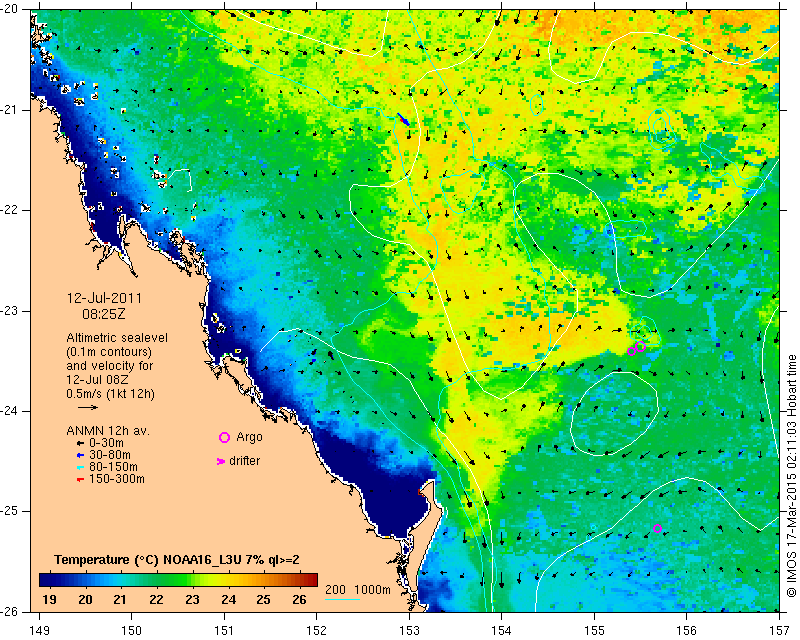Click the 'drifter' legend text

click(244, 461)
